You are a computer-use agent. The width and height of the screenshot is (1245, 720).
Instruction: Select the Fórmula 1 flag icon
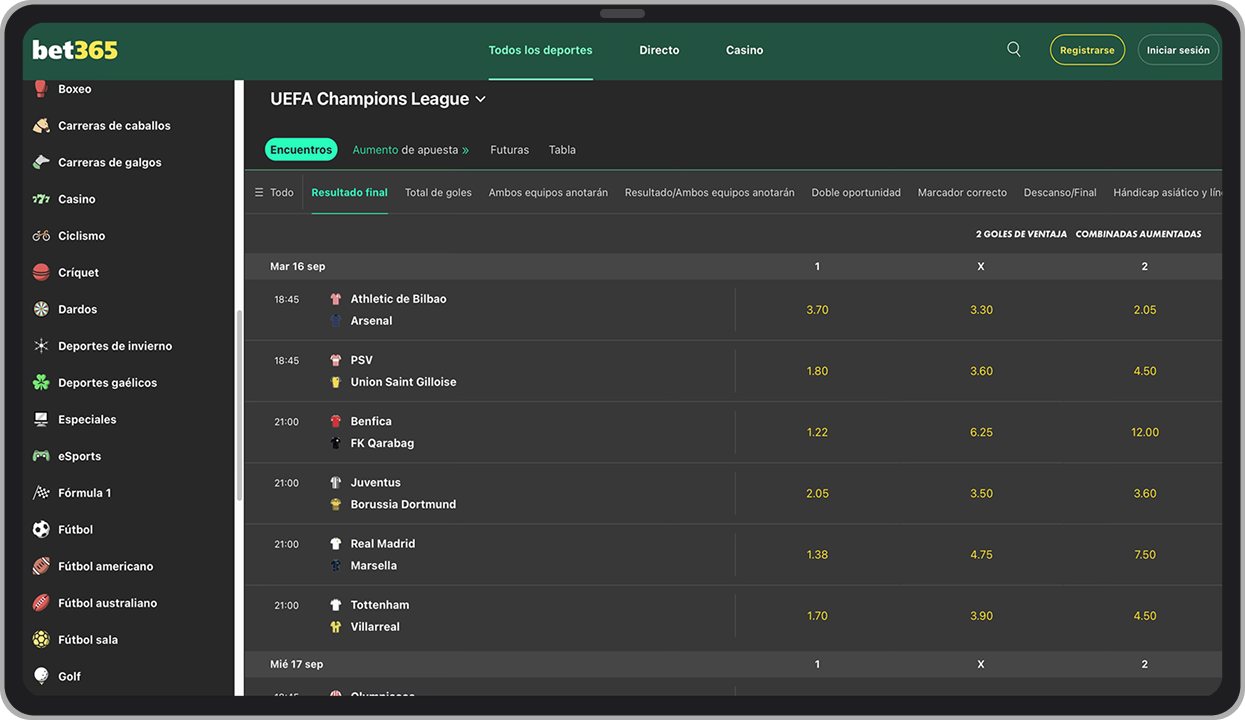coord(41,493)
